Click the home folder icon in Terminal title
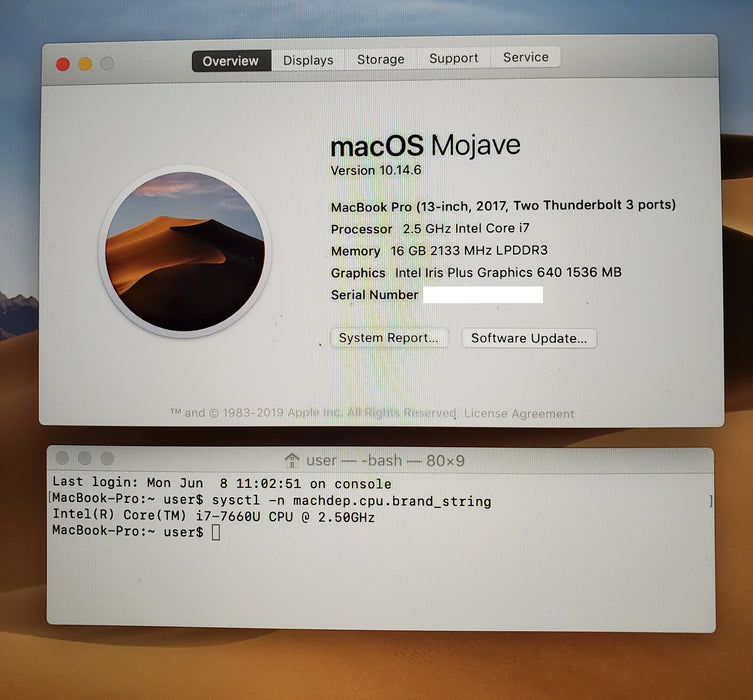Screen dimensions: 753x700 point(291,460)
